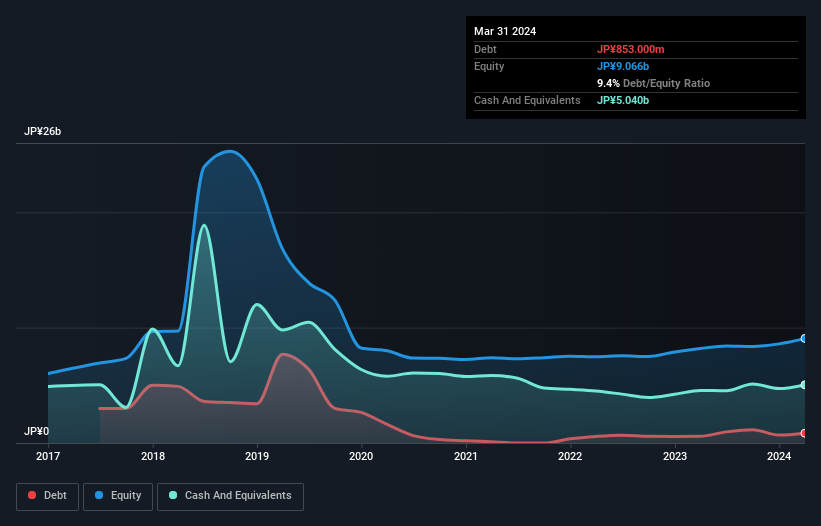The image size is (821, 526).
Task: Click the Mar 31 2024 tooltip date
Action: point(505,31)
